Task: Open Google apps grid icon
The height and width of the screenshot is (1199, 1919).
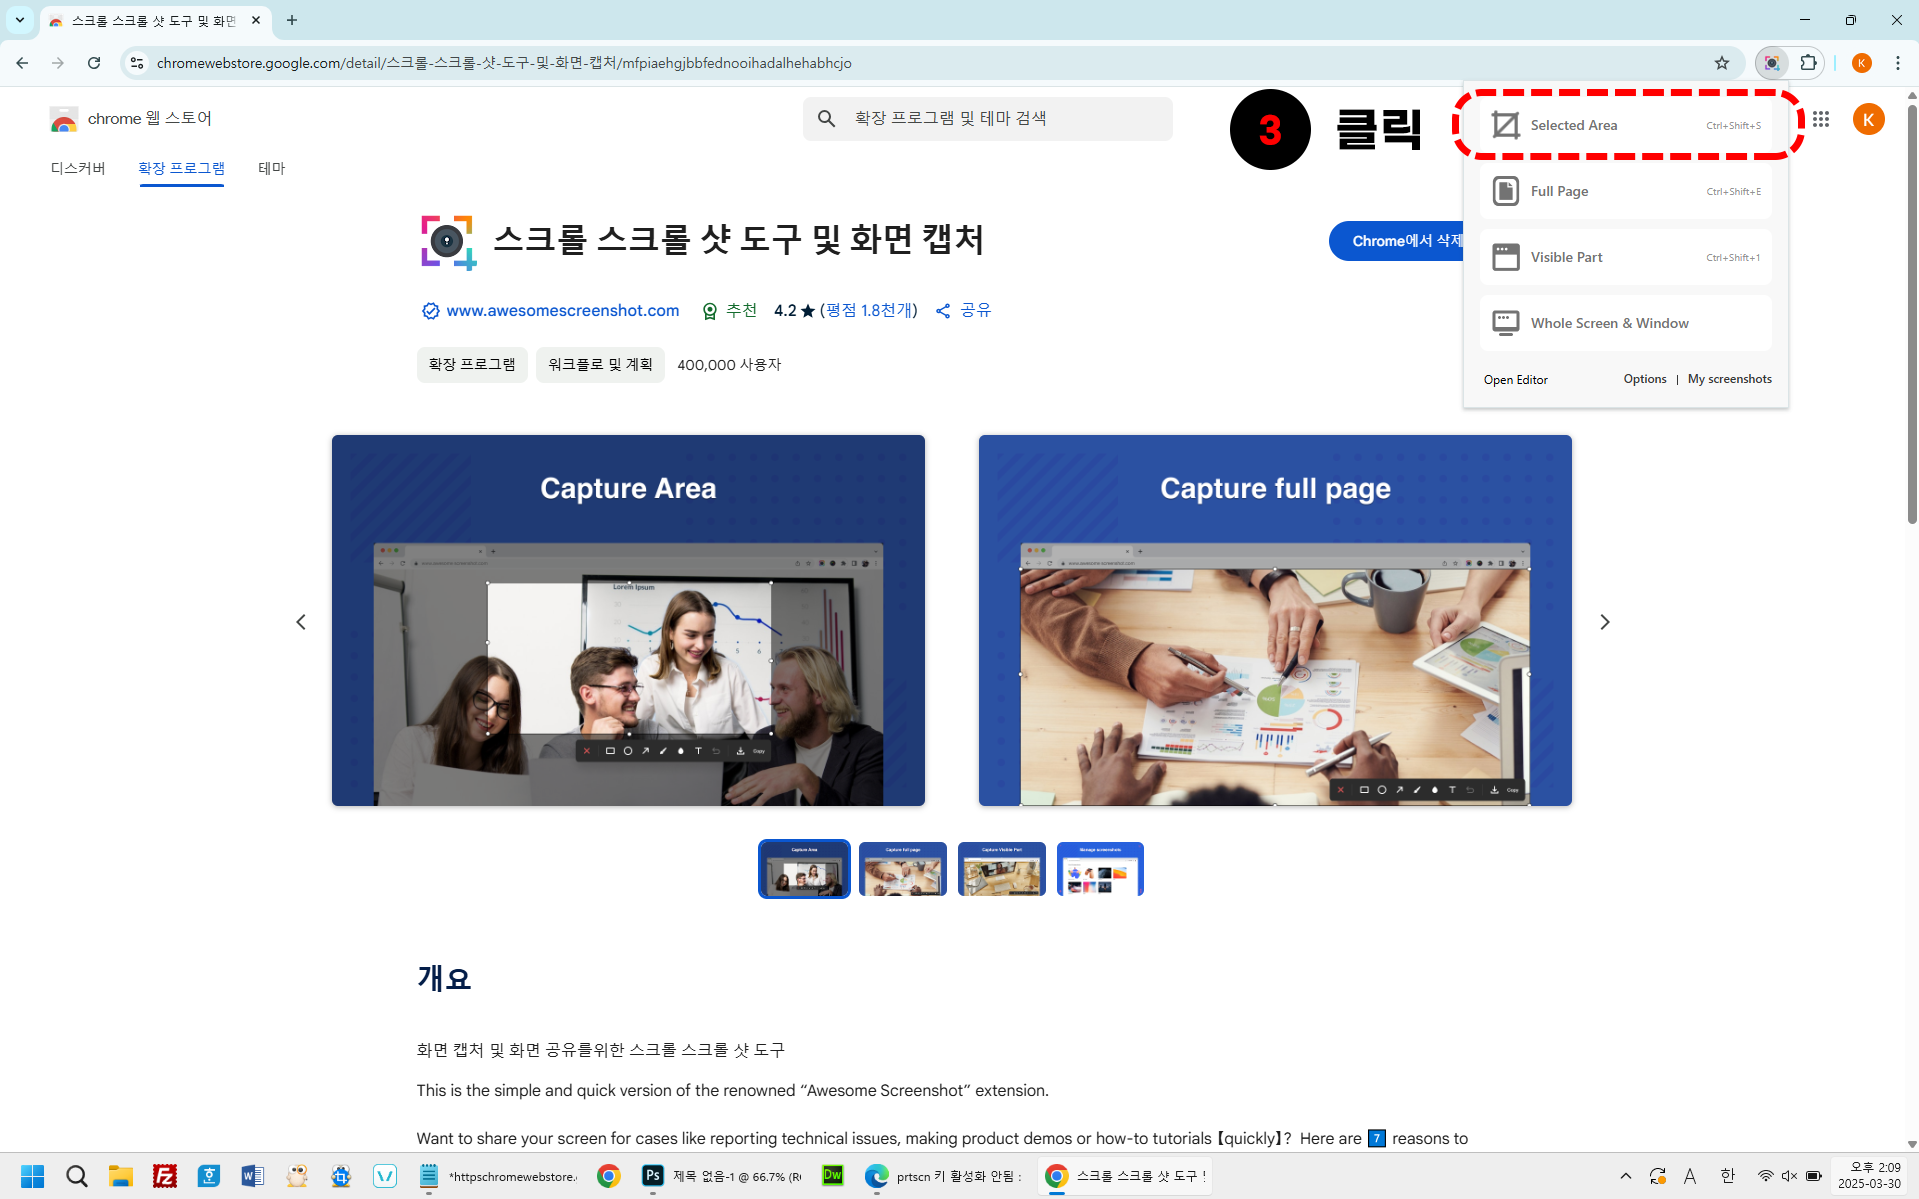Action: [1820, 119]
